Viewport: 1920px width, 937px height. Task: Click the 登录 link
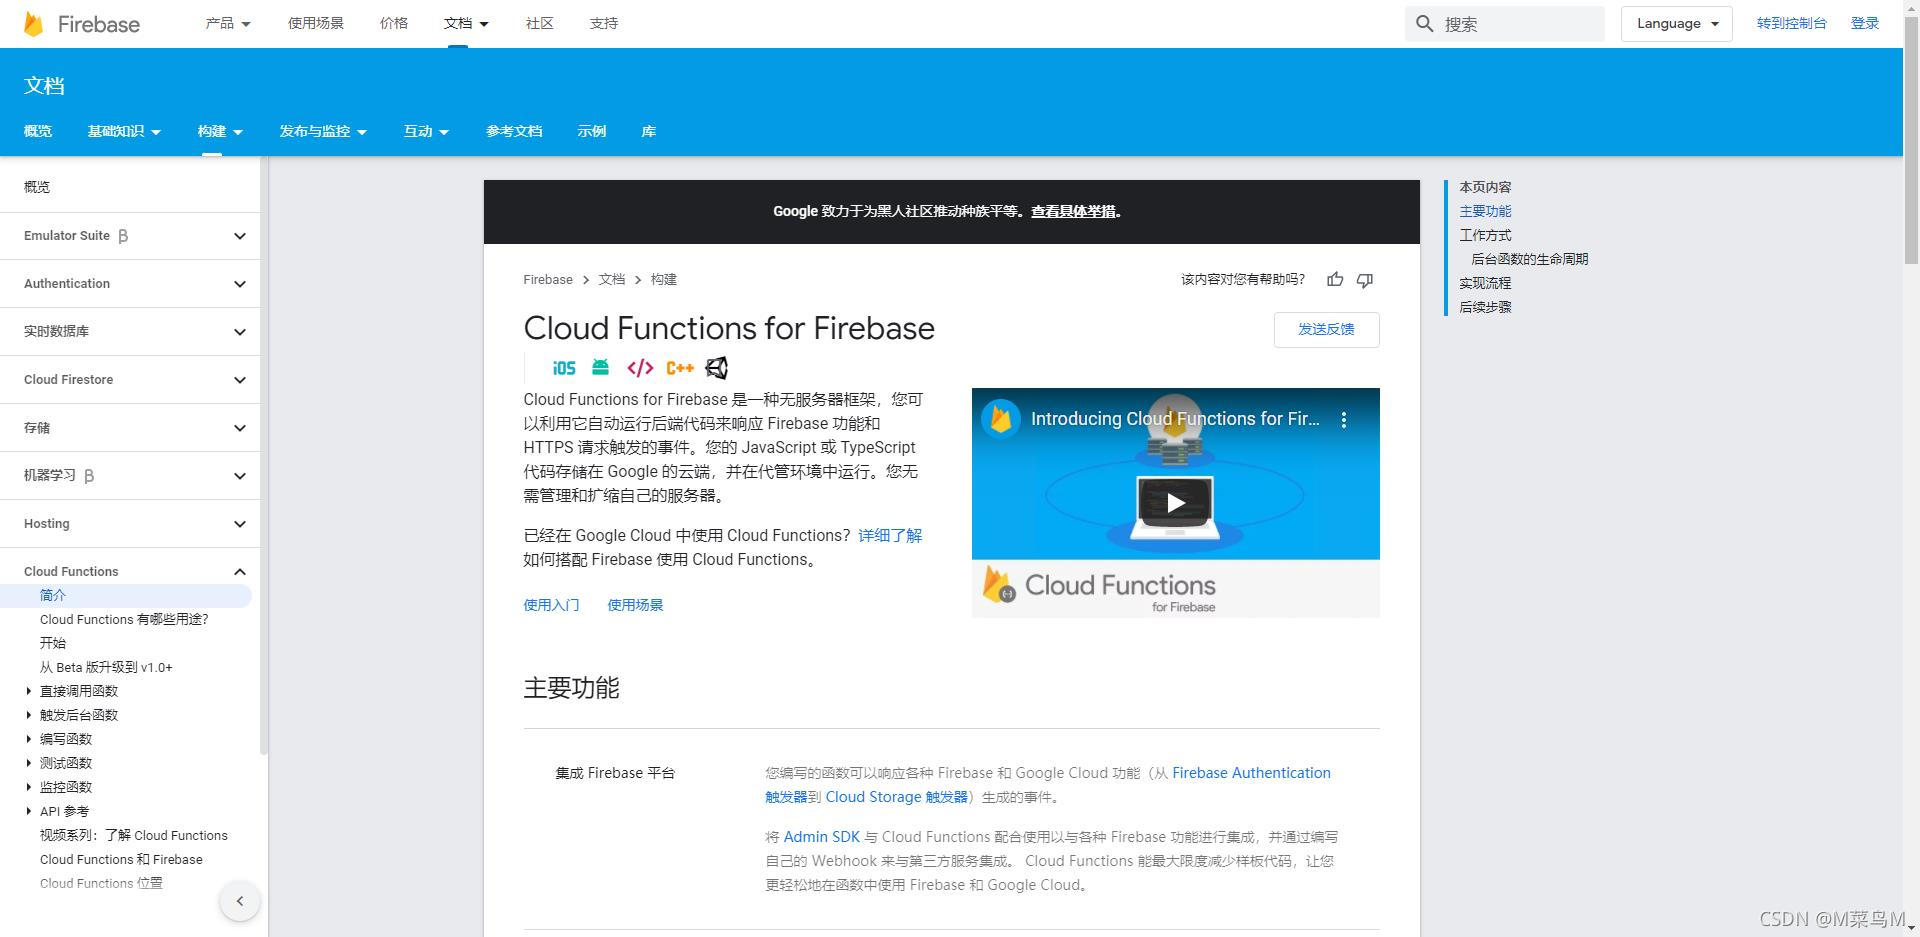click(x=1865, y=23)
